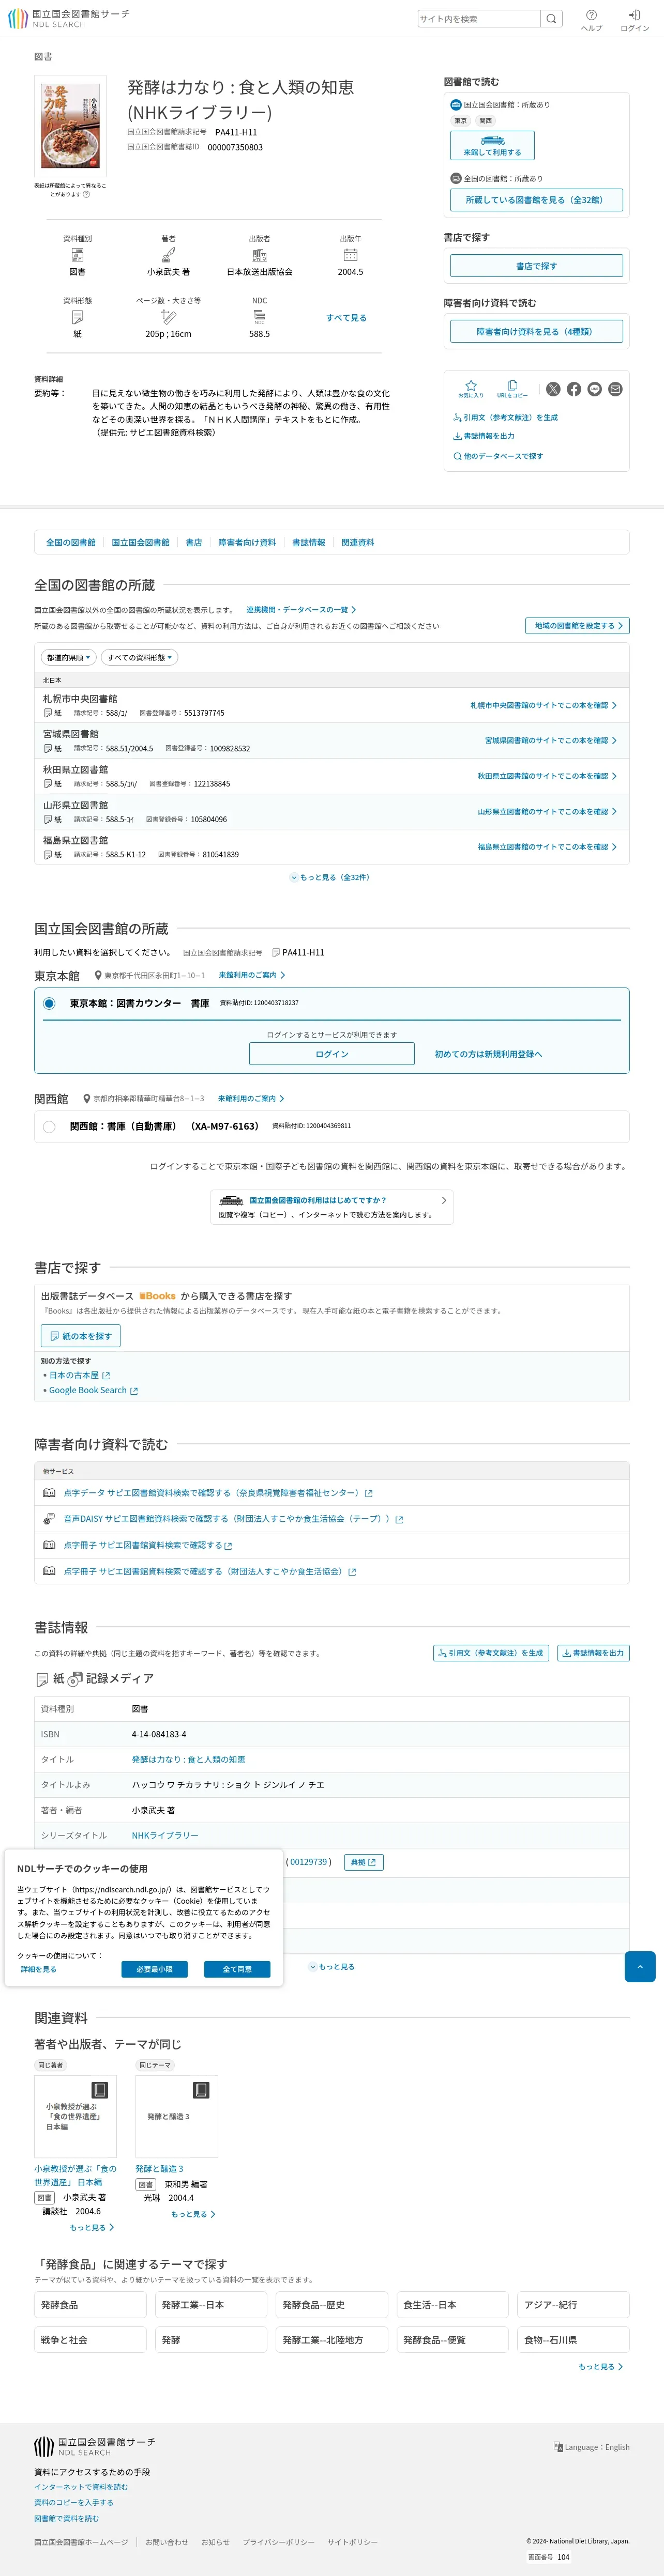Go to 全国の図書館 tab
This screenshot has height=2576, width=664.
[x=71, y=543]
